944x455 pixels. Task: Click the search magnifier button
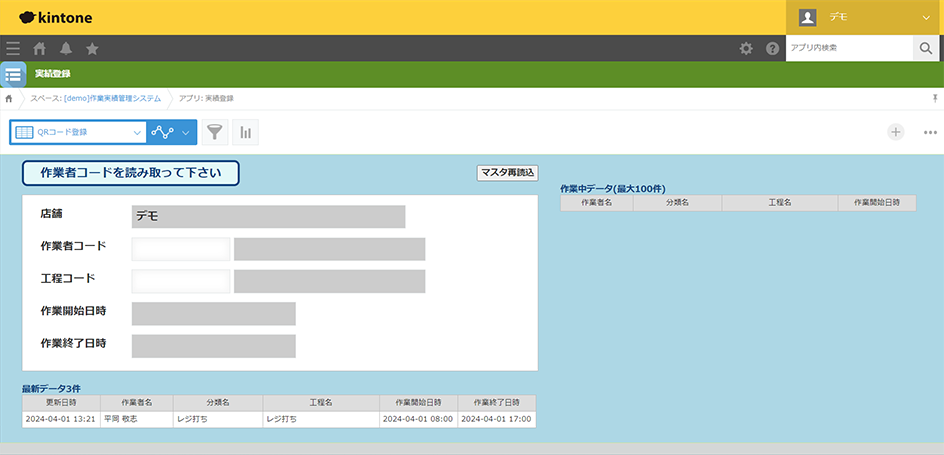pos(926,48)
